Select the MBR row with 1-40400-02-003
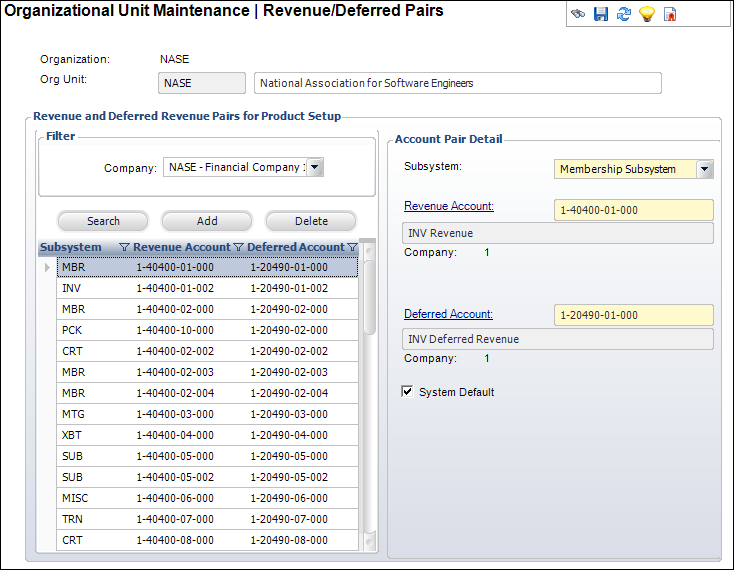The width and height of the screenshot is (734, 570). coord(207,372)
